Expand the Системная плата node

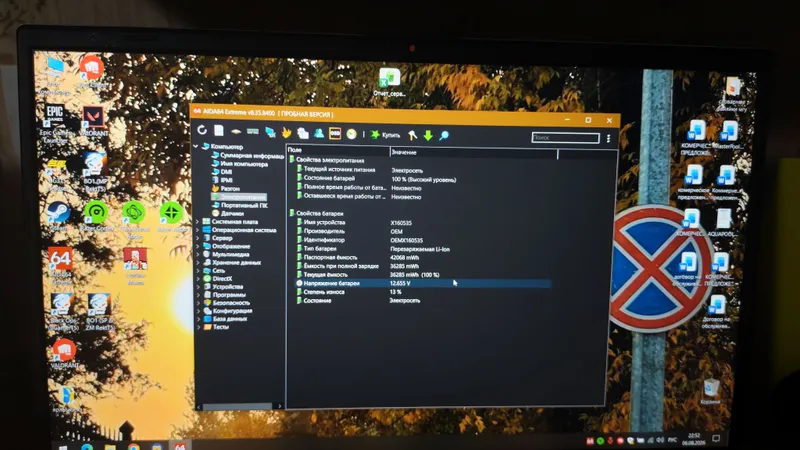point(197,221)
